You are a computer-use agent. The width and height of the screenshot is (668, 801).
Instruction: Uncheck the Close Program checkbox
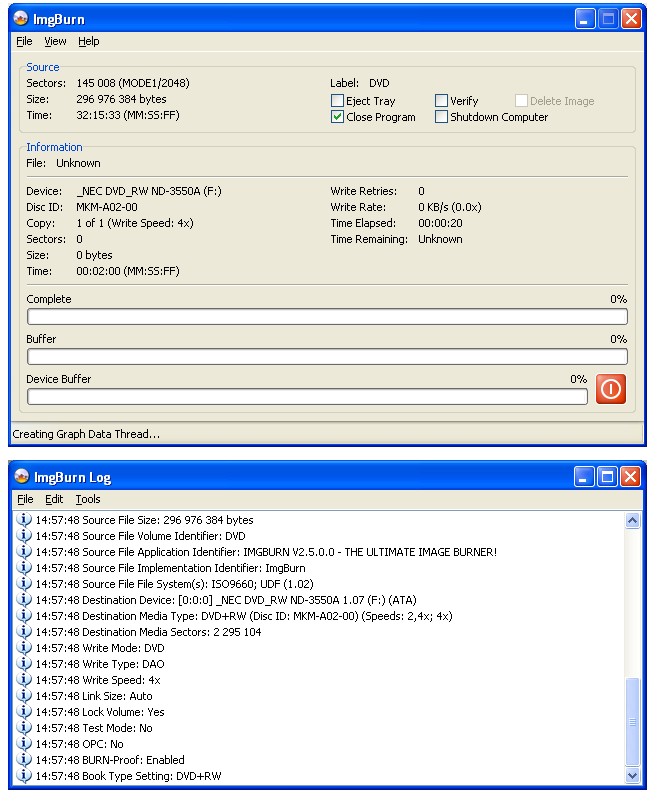pyautogui.click(x=337, y=117)
